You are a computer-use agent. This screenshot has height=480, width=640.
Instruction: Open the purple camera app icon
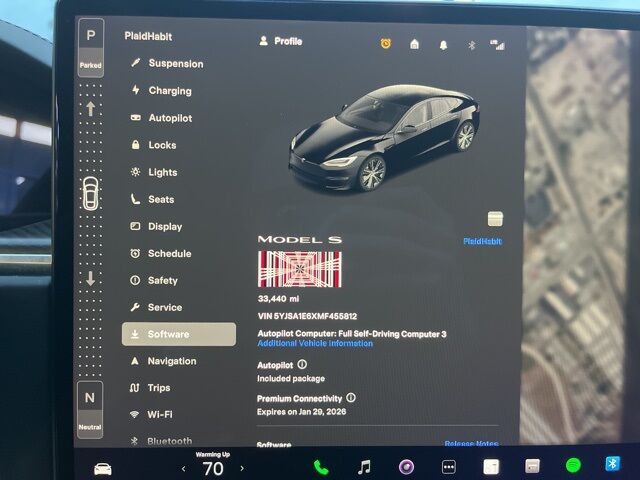click(406, 467)
